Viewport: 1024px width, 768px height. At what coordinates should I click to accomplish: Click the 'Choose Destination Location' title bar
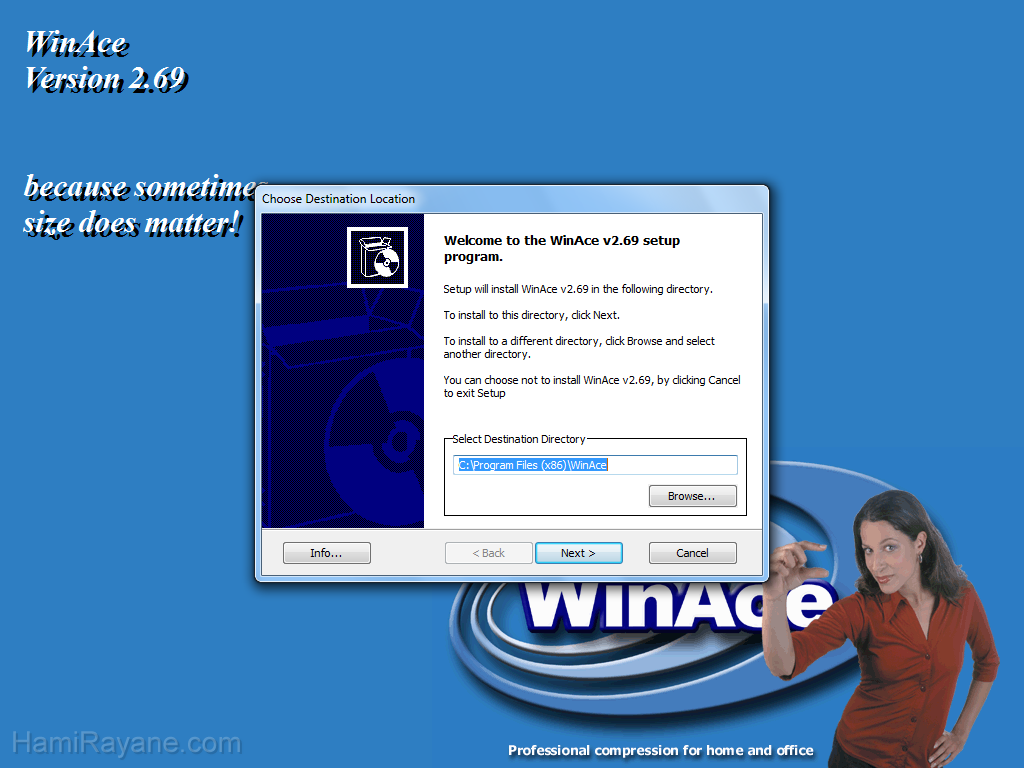point(511,199)
